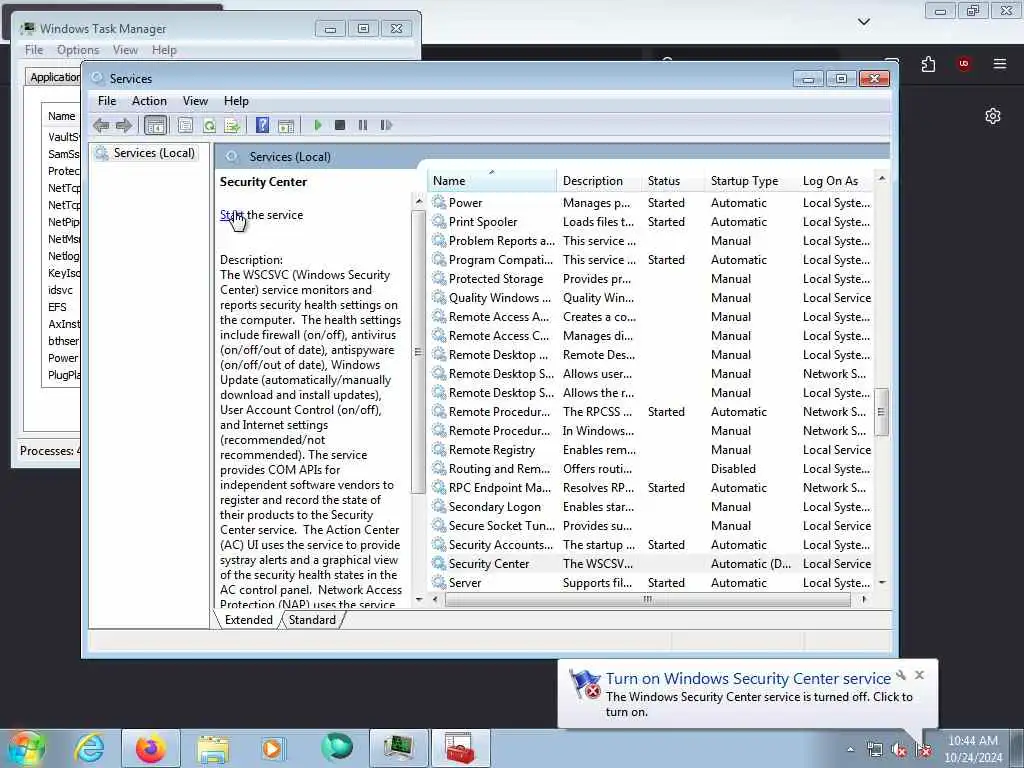Viewport: 1024px width, 768px height.
Task: Open the Applications tab in Task Manager
Action: pos(55,77)
